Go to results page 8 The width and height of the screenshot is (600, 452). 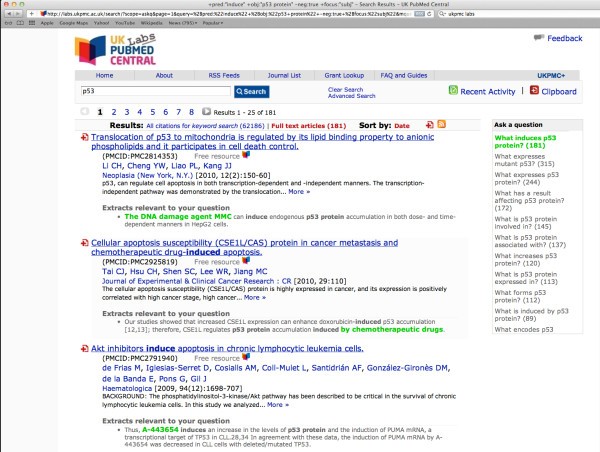click(x=191, y=112)
